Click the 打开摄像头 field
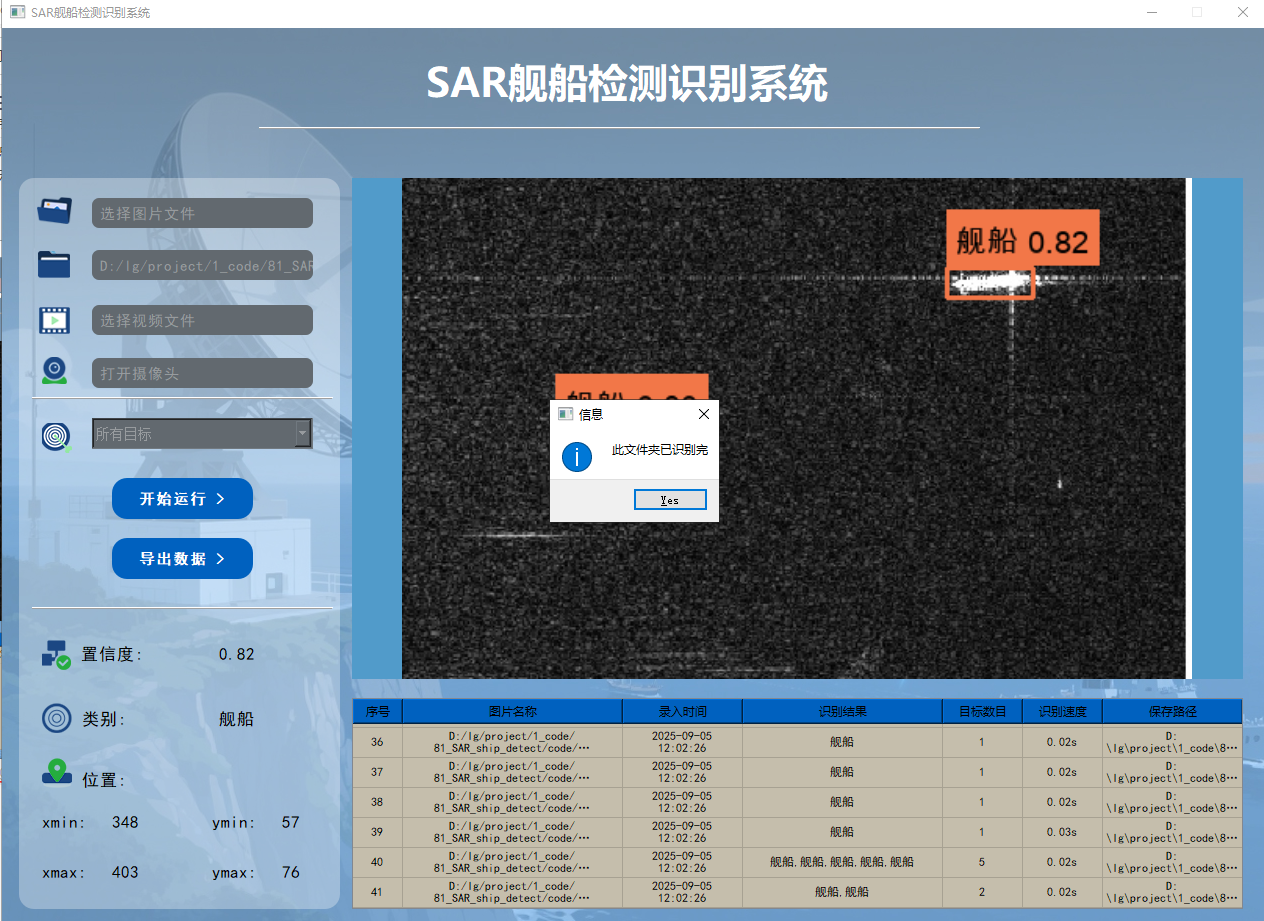This screenshot has width=1264, height=921. [x=202, y=373]
